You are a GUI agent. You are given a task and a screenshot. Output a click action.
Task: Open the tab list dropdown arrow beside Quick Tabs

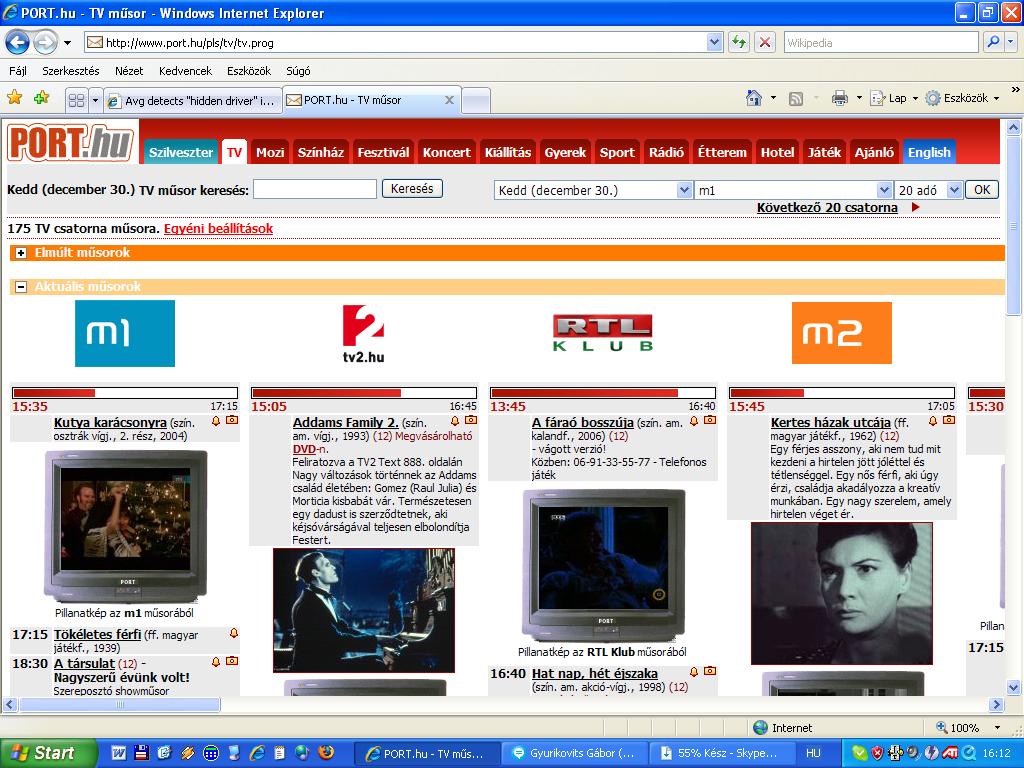point(95,101)
